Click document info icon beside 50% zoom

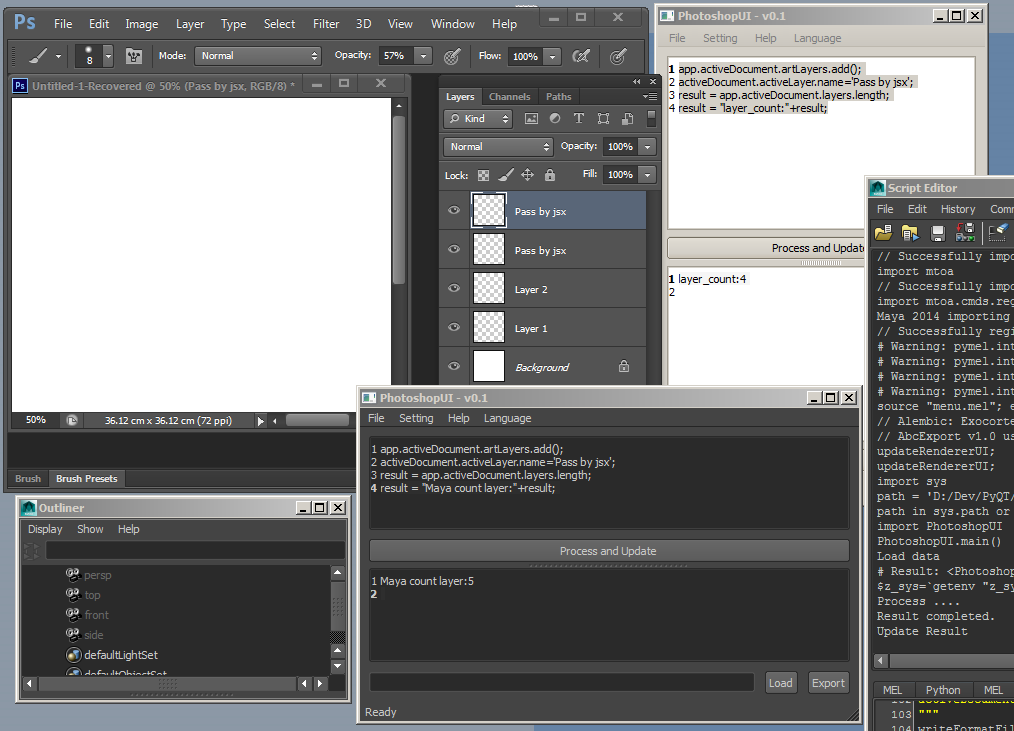[x=71, y=420]
